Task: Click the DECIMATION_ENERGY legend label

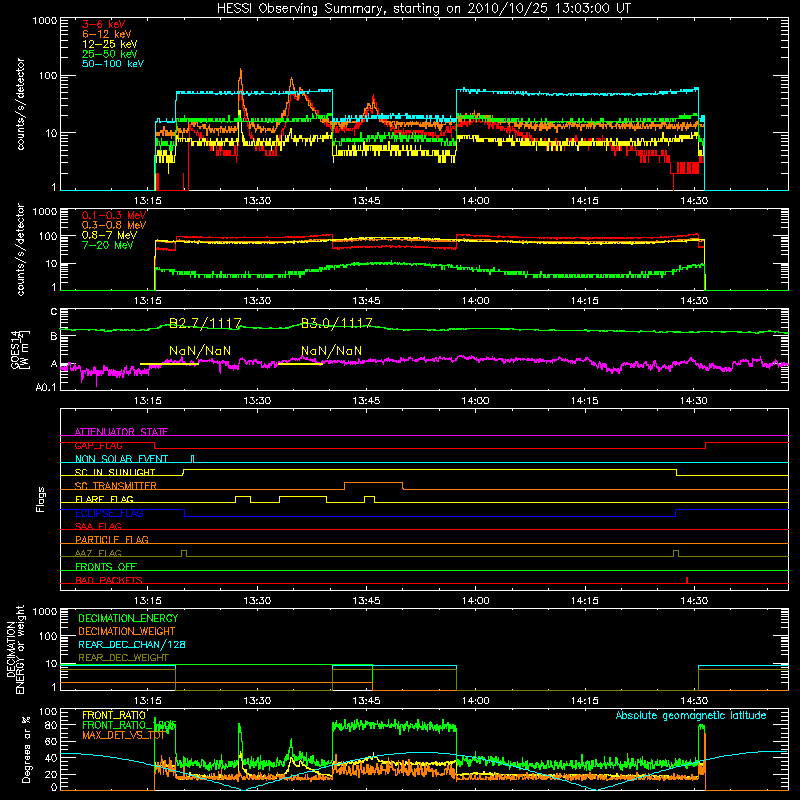Action: [128, 618]
